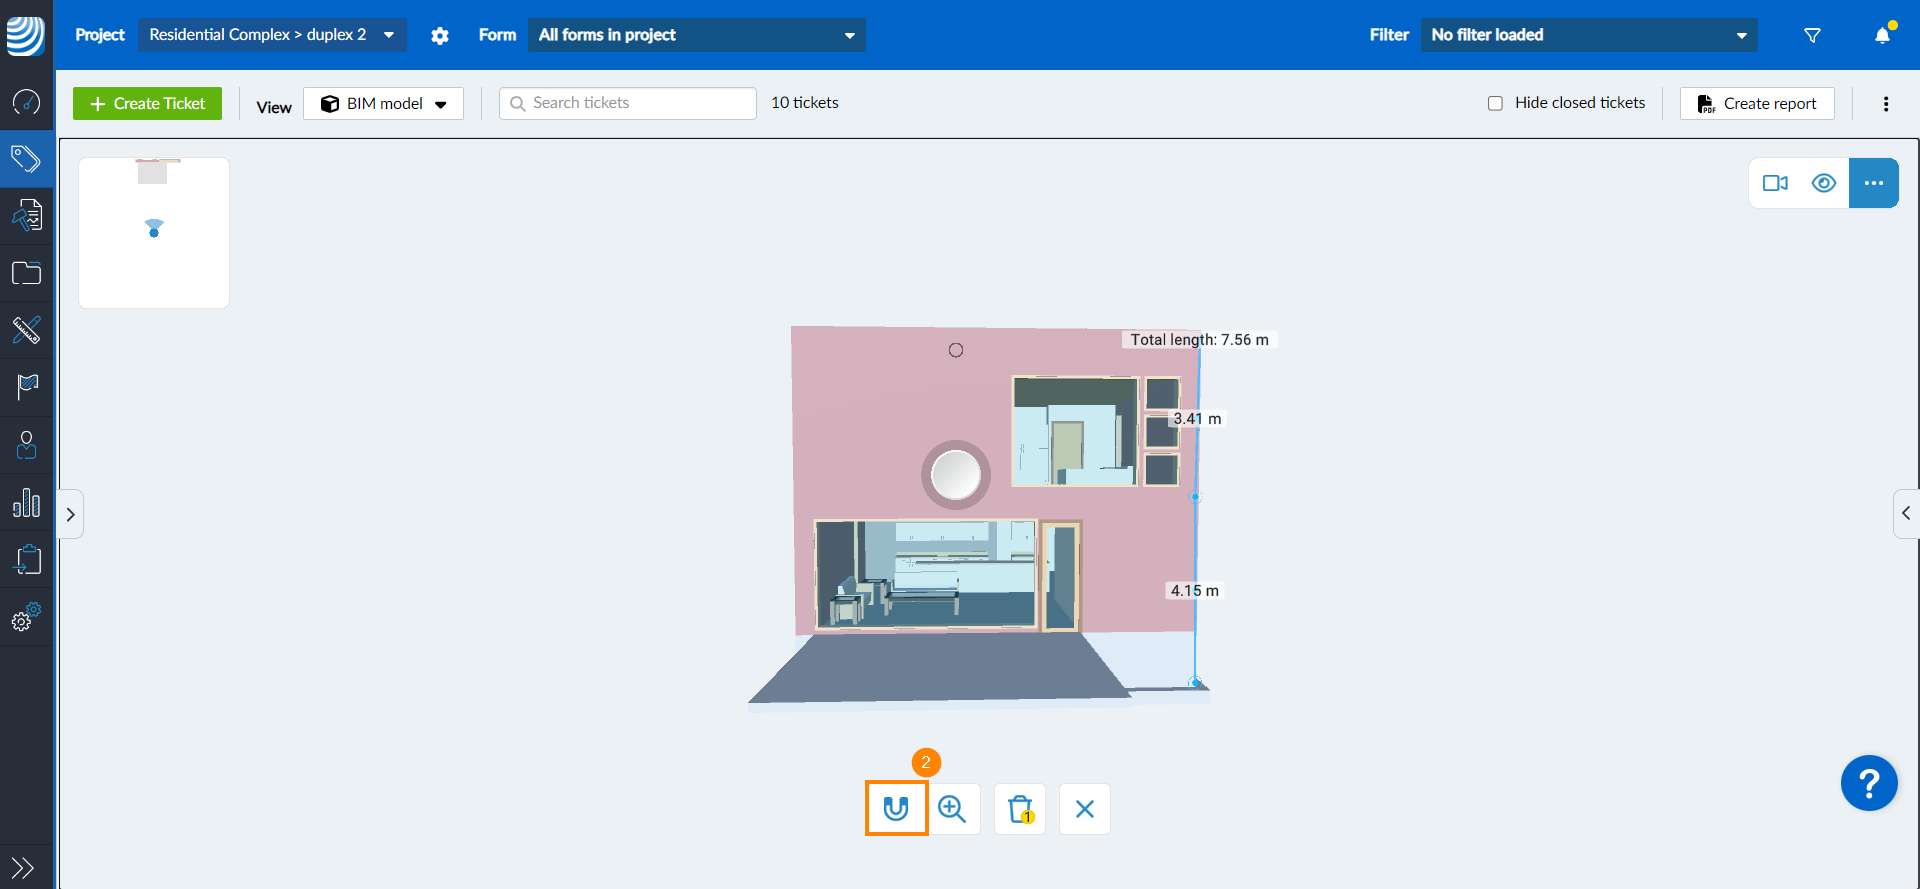
Task: Open the tickets tag sidebar icon
Action: tap(26, 158)
